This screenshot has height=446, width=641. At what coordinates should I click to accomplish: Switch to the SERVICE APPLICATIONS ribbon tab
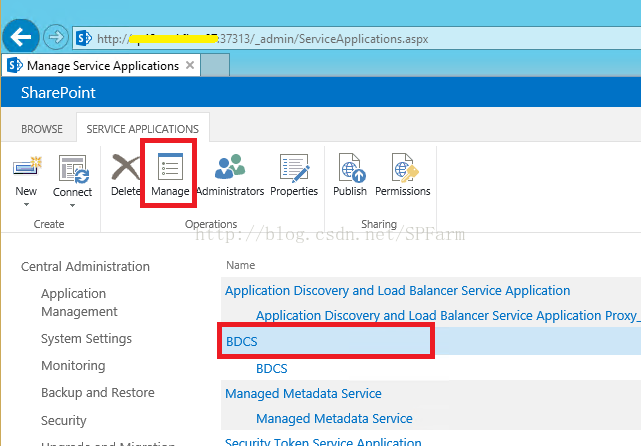pos(143,129)
